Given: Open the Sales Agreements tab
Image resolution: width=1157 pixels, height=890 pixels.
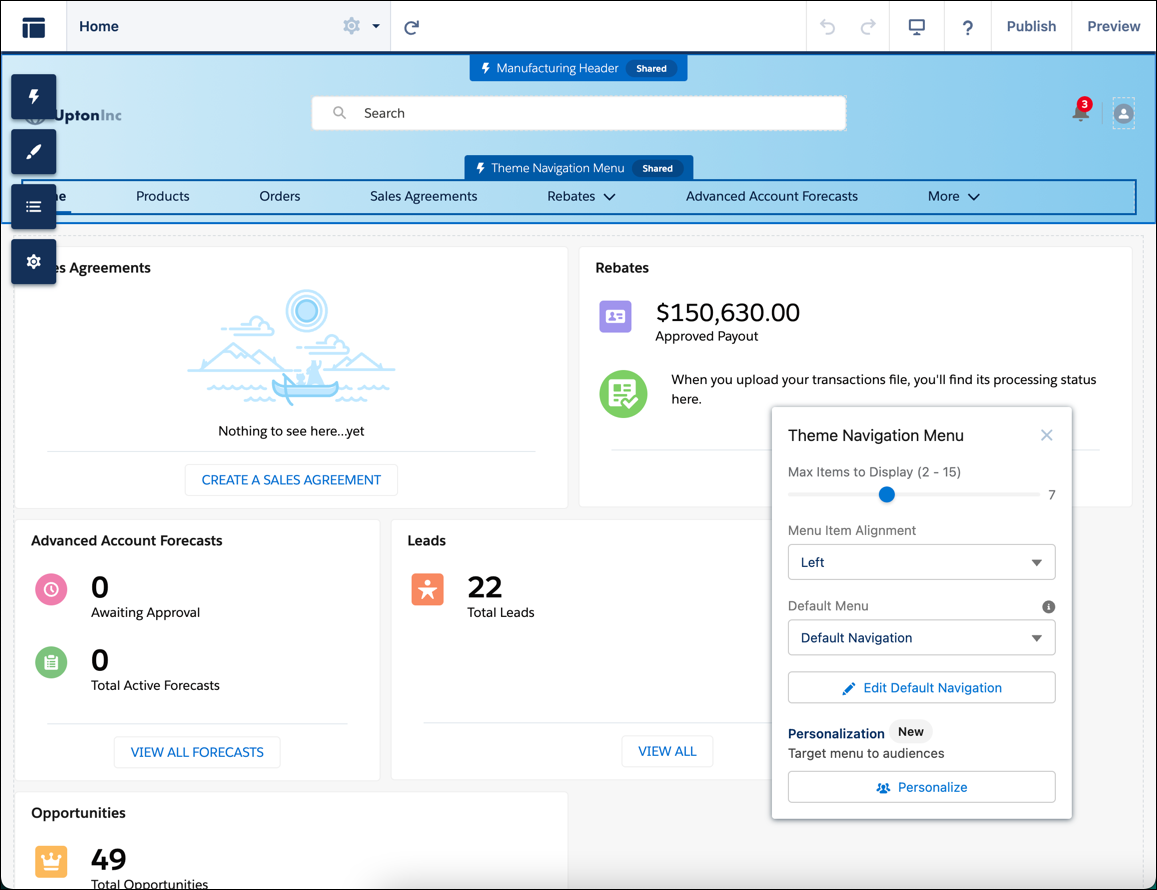Looking at the screenshot, I should (x=423, y=196).
